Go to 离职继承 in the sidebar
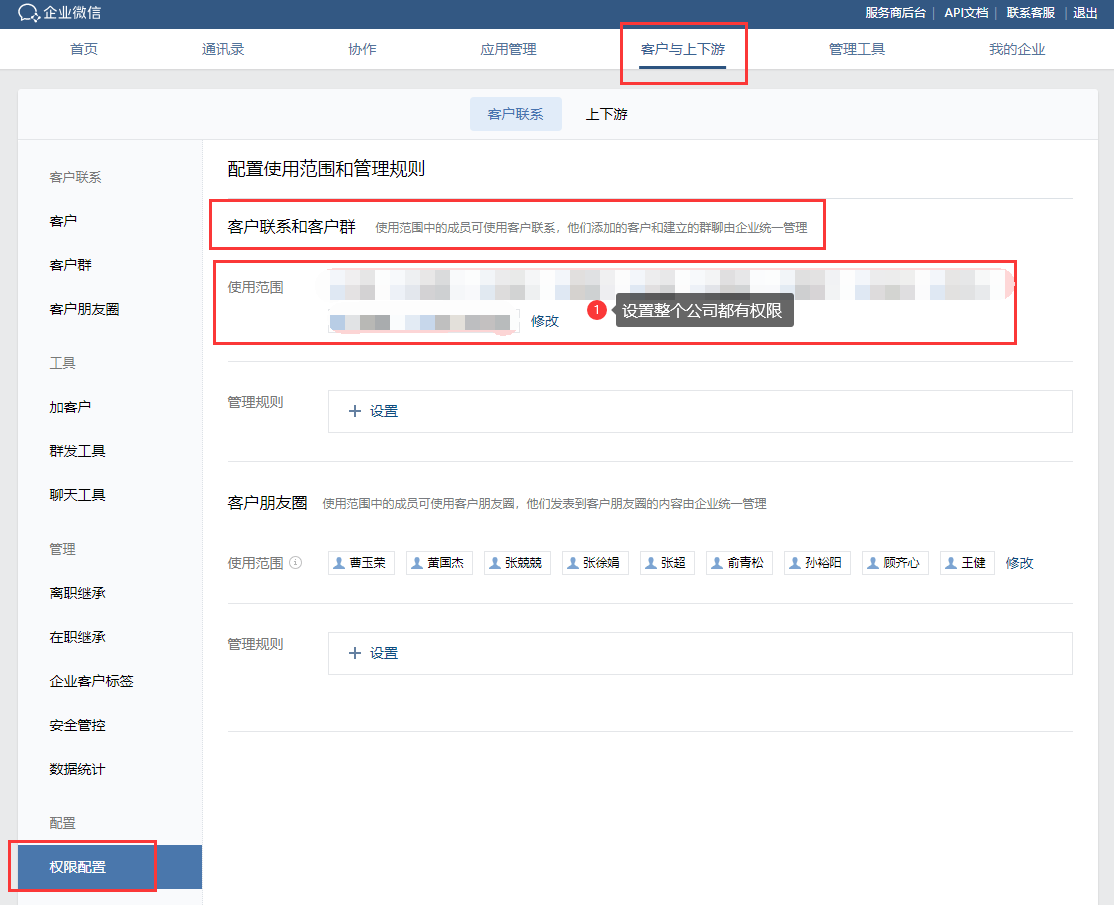This screenshot has height=905, width=1114. coord(77,593)
